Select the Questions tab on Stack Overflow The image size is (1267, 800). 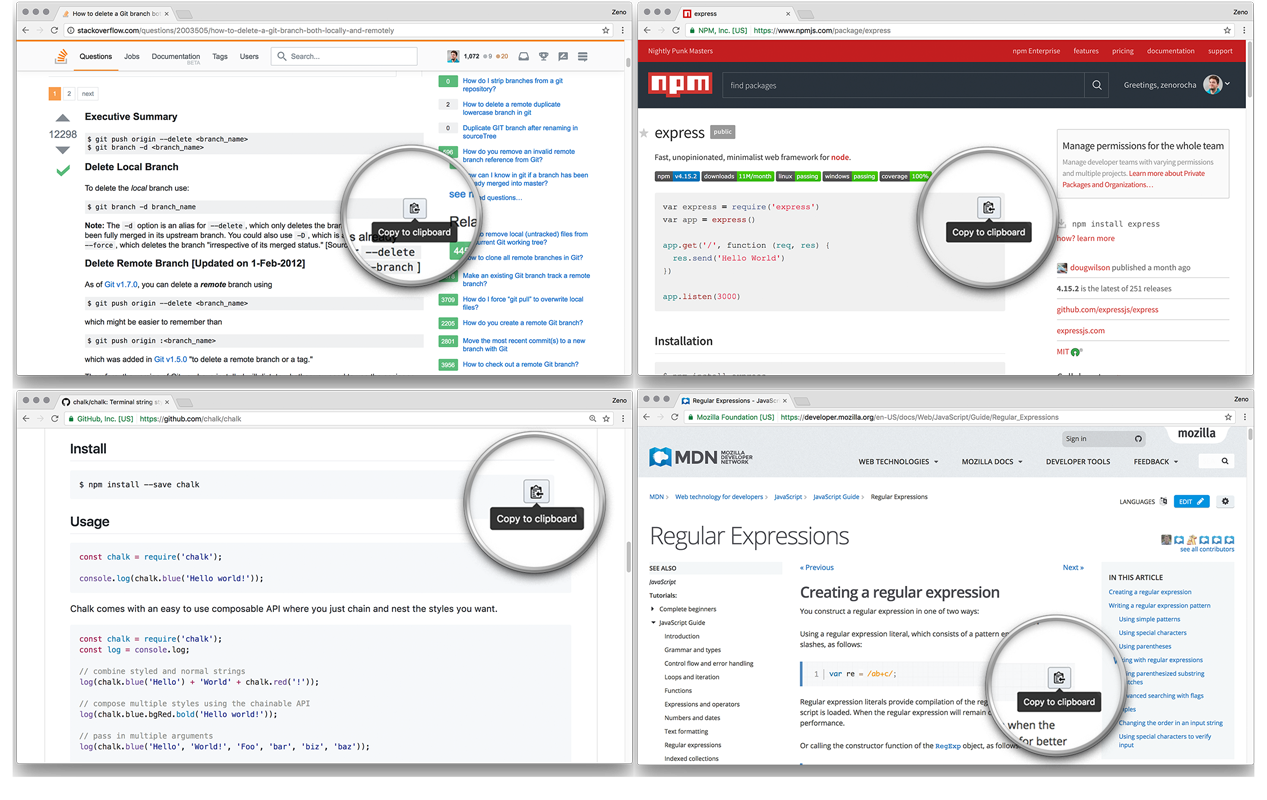(96, 57)
